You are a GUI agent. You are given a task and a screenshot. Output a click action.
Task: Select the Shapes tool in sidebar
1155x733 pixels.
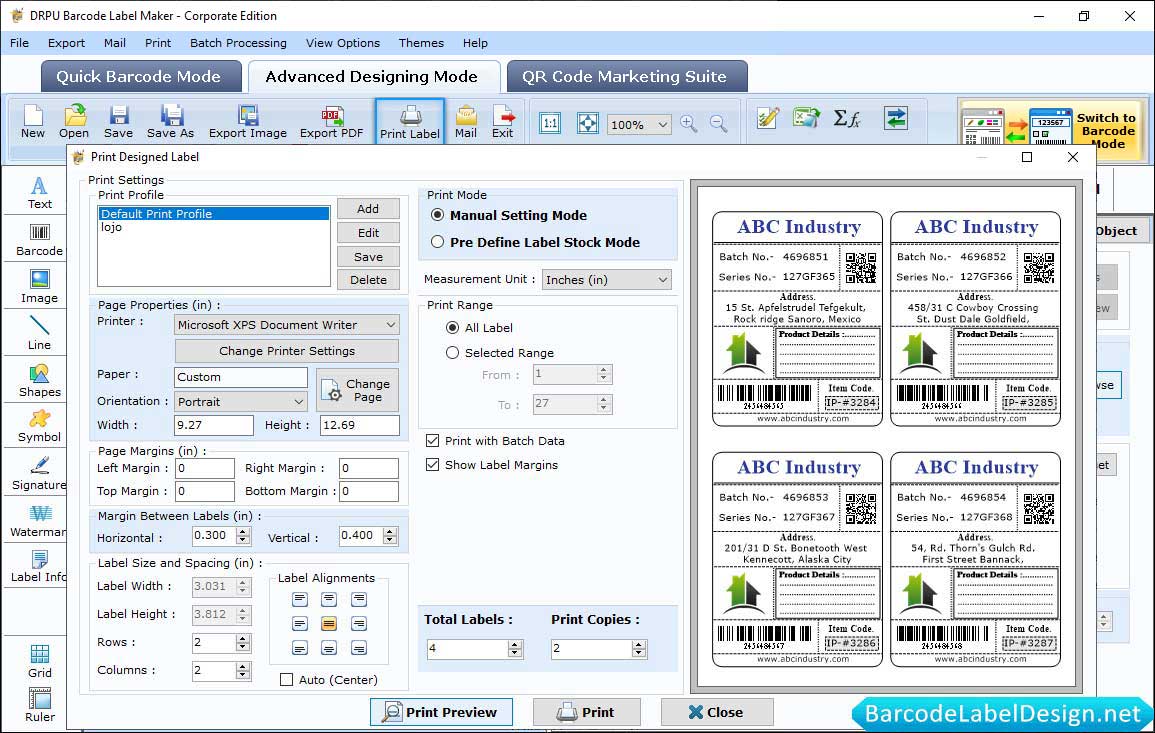click(x=39, y=381)
